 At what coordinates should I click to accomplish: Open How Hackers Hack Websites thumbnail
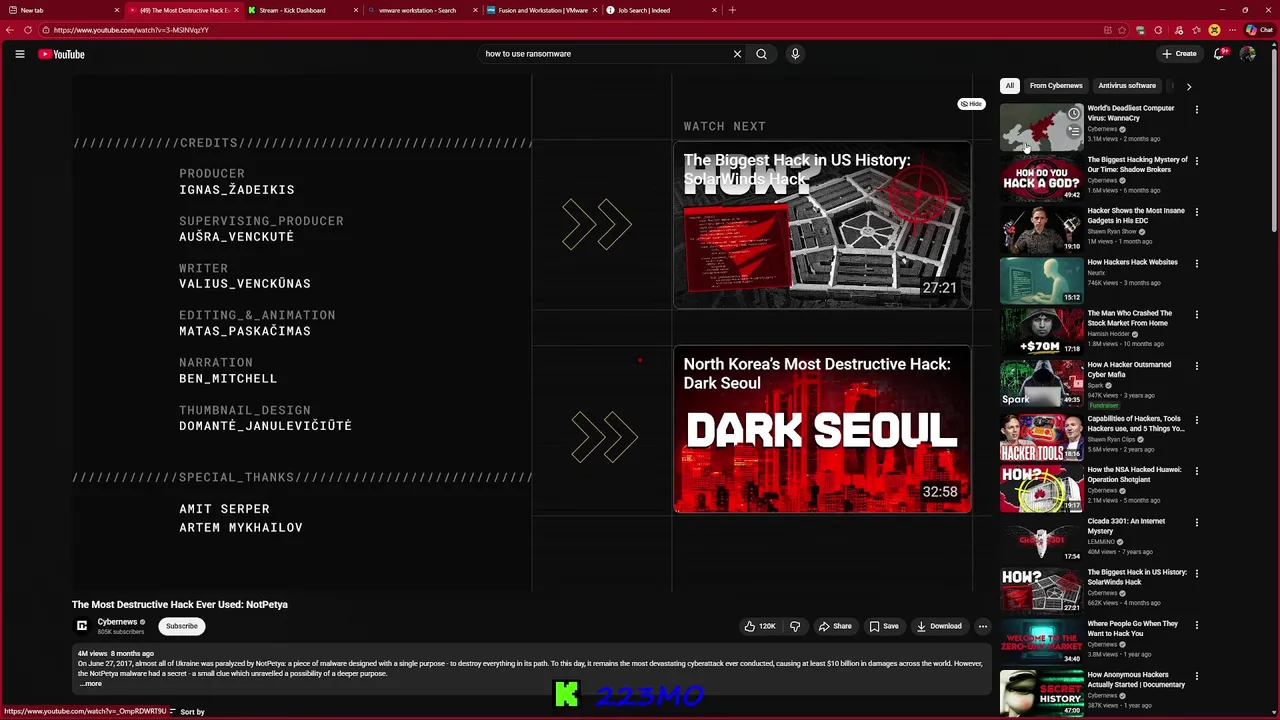point(1042,280)
